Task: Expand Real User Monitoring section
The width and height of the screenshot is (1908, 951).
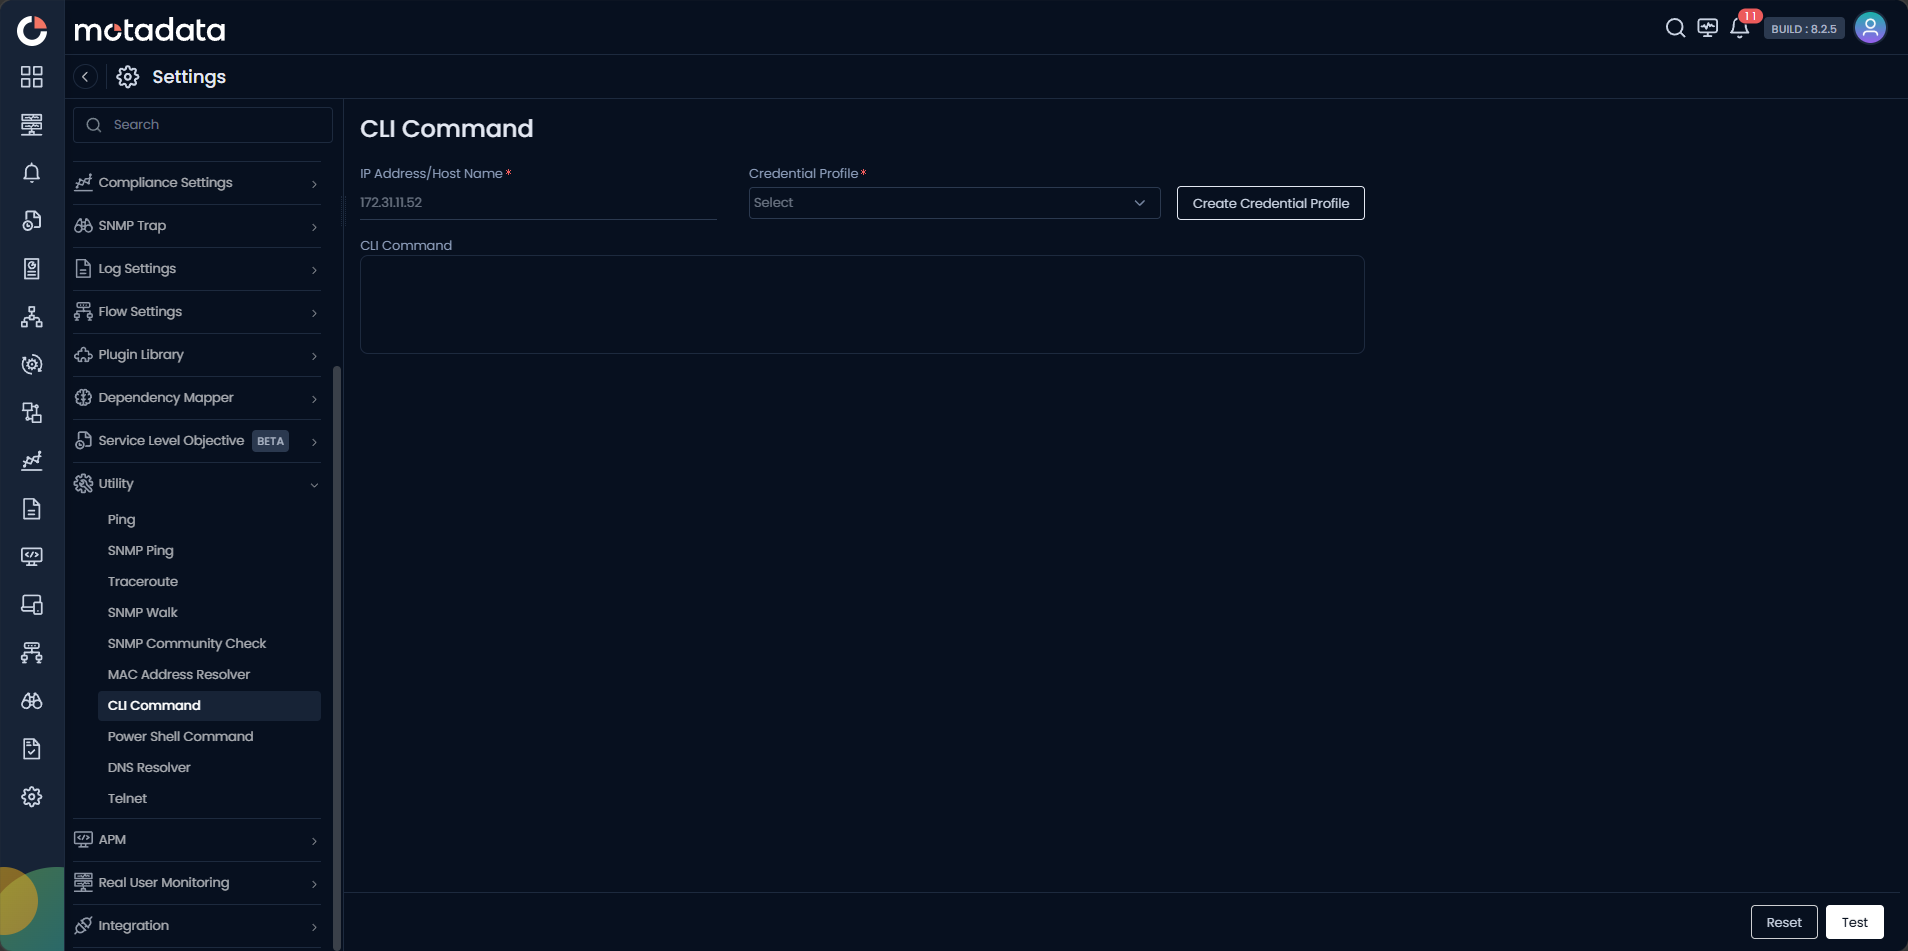Action: tap(197, 883)
